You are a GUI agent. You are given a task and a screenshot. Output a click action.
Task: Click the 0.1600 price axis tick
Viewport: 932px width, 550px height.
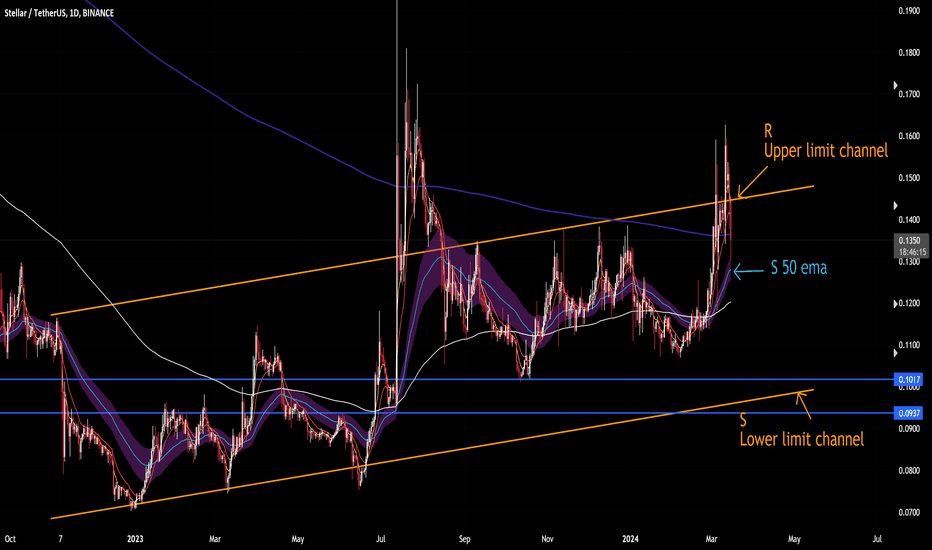(909, 136)
